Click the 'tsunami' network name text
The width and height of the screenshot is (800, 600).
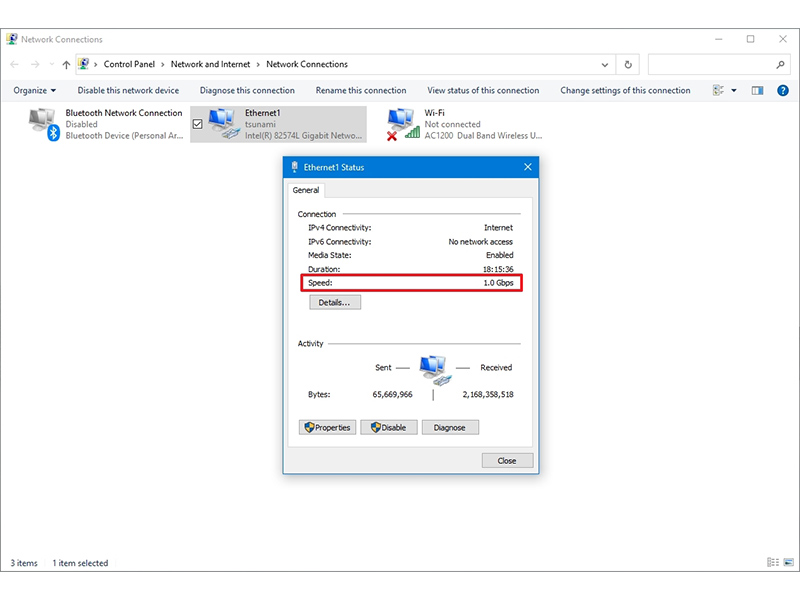tap(260, 124)
